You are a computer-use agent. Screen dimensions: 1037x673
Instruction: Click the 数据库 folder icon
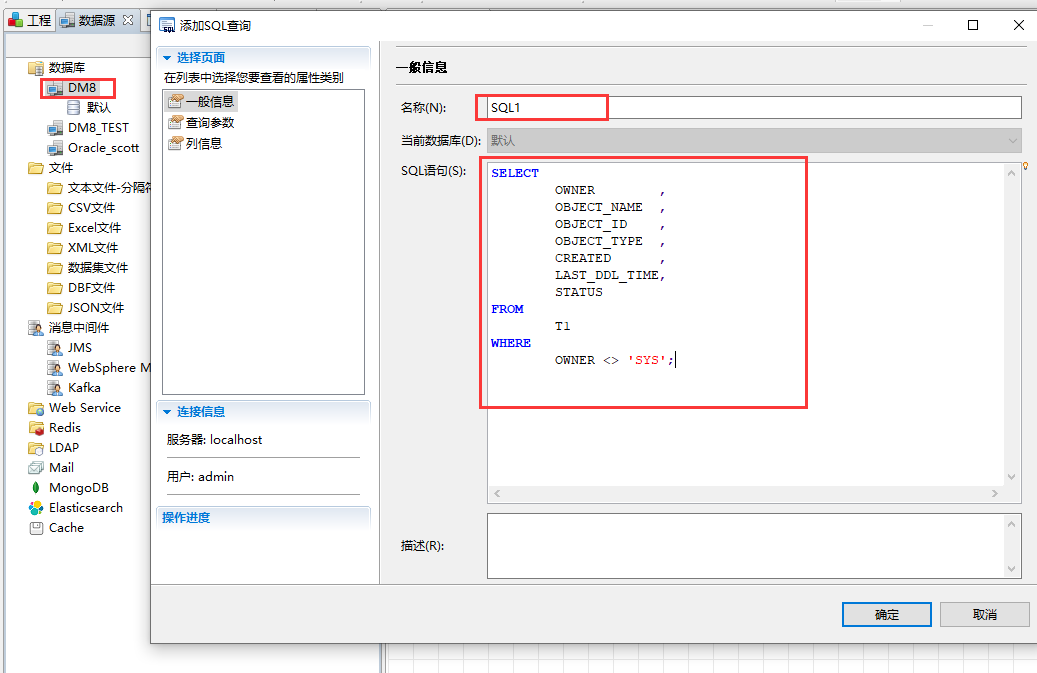tap(36, 67)
